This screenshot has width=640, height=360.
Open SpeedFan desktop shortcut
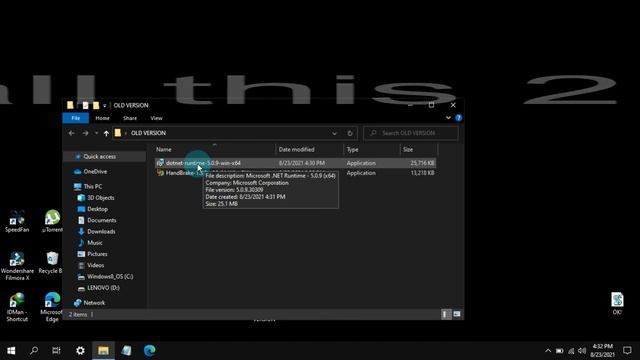click(x=17, y=222)
